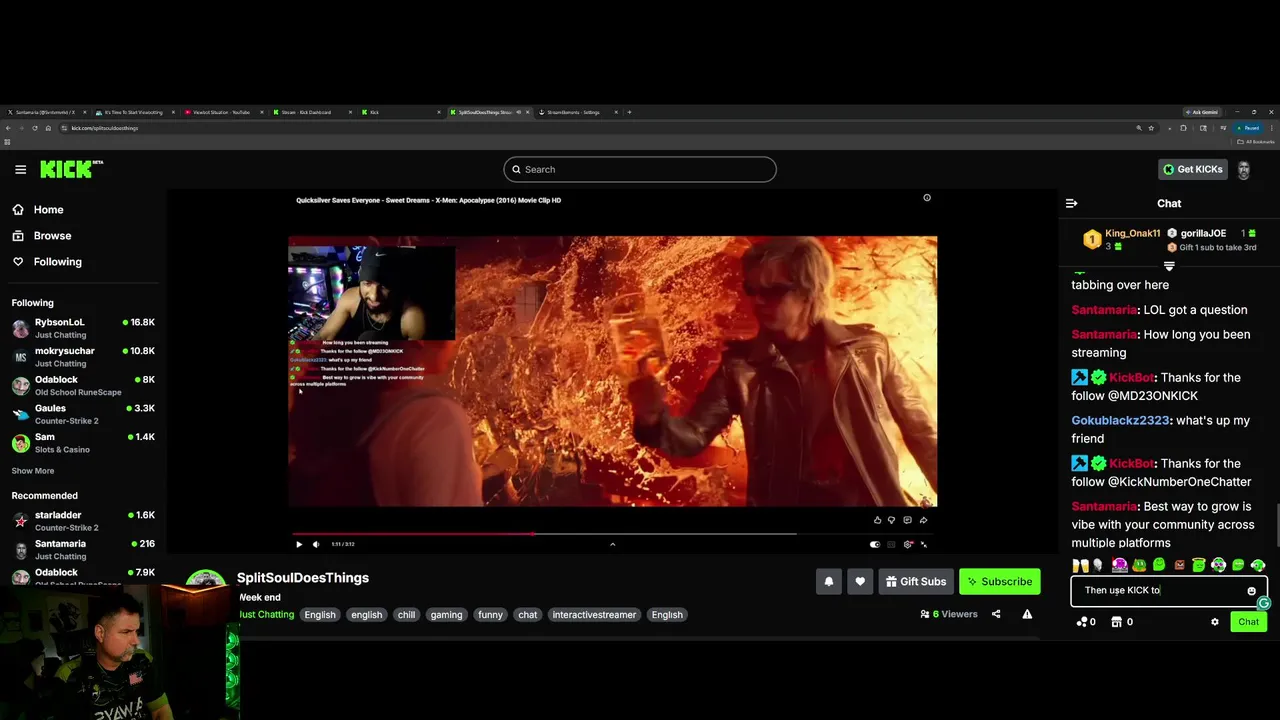Open Odablock 8K viewers channel

[83, 386]
